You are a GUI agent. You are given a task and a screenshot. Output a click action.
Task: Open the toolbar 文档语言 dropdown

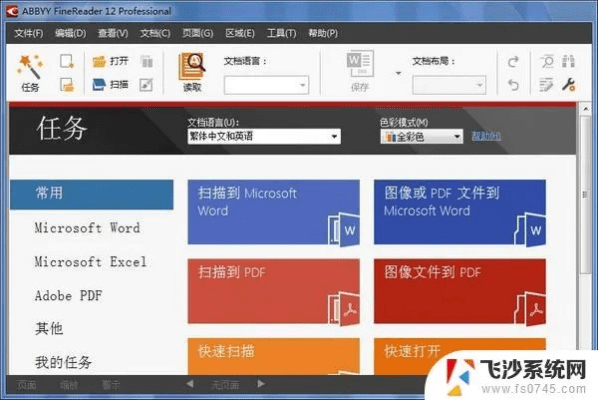(x=266, y=85)
